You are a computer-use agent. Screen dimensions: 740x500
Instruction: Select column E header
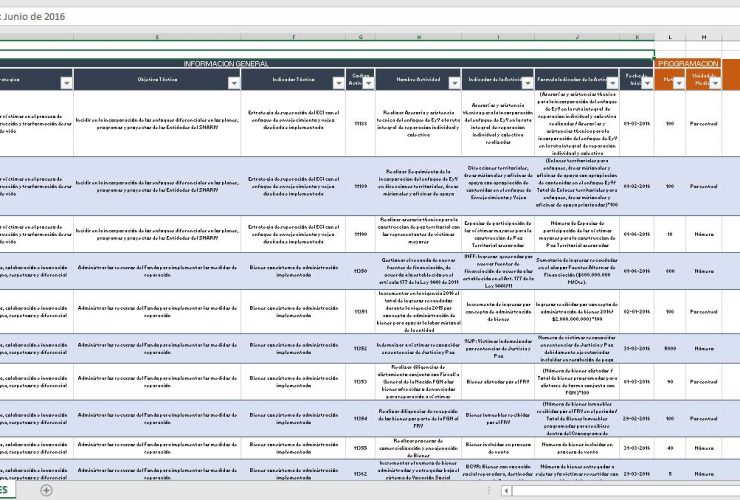tap(157, 37)
